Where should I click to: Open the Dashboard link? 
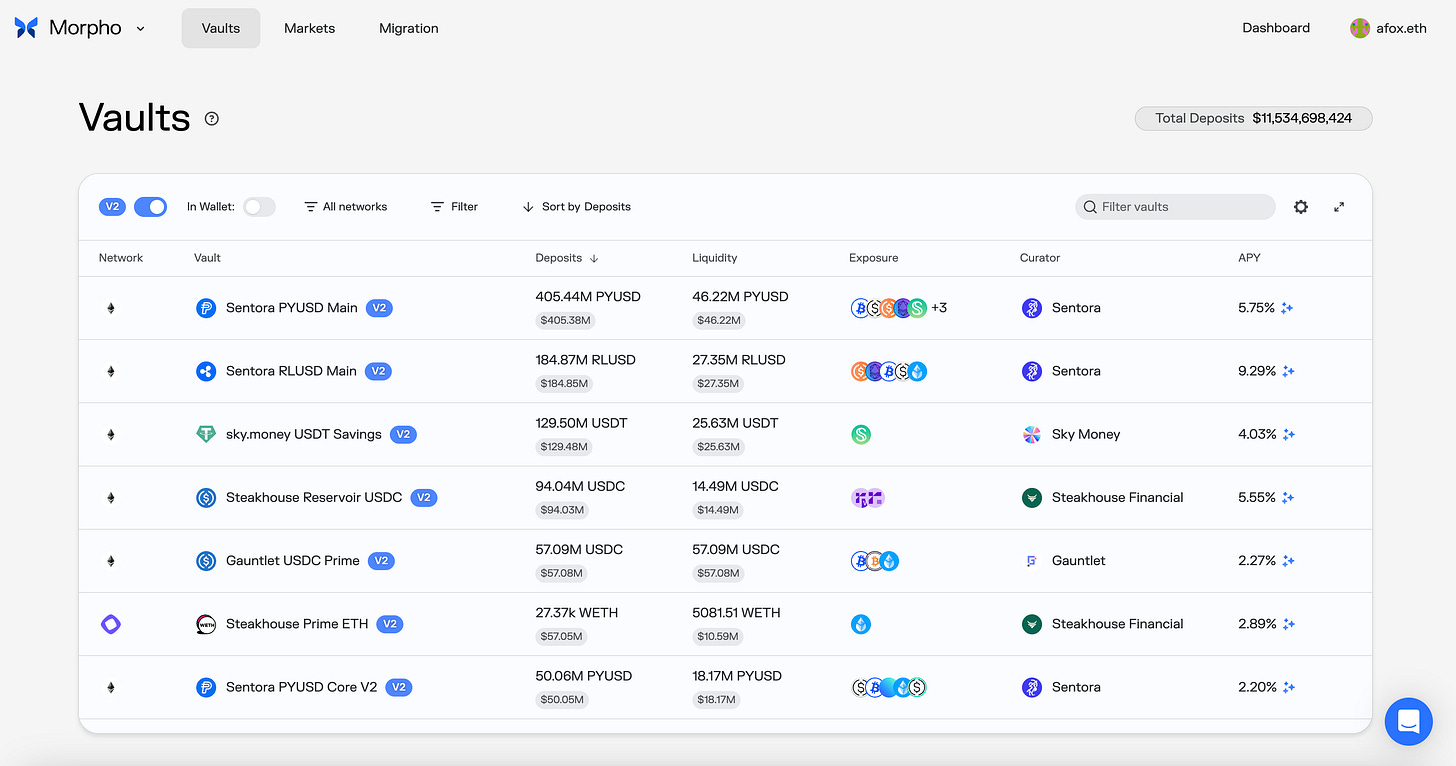[1276, 28]
